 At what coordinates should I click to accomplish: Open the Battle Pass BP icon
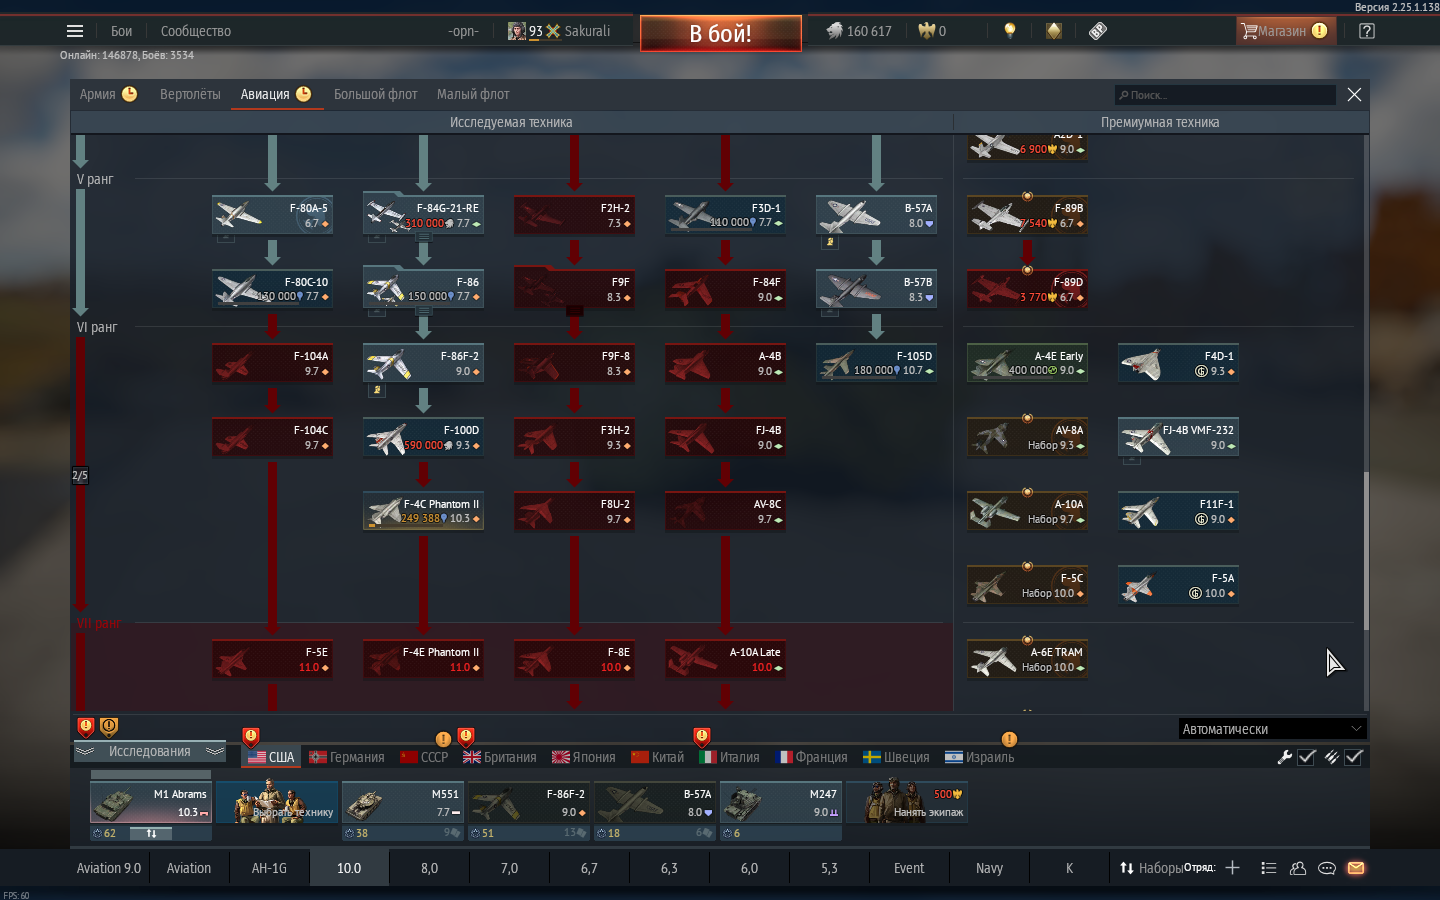[x=1098, y=31]
